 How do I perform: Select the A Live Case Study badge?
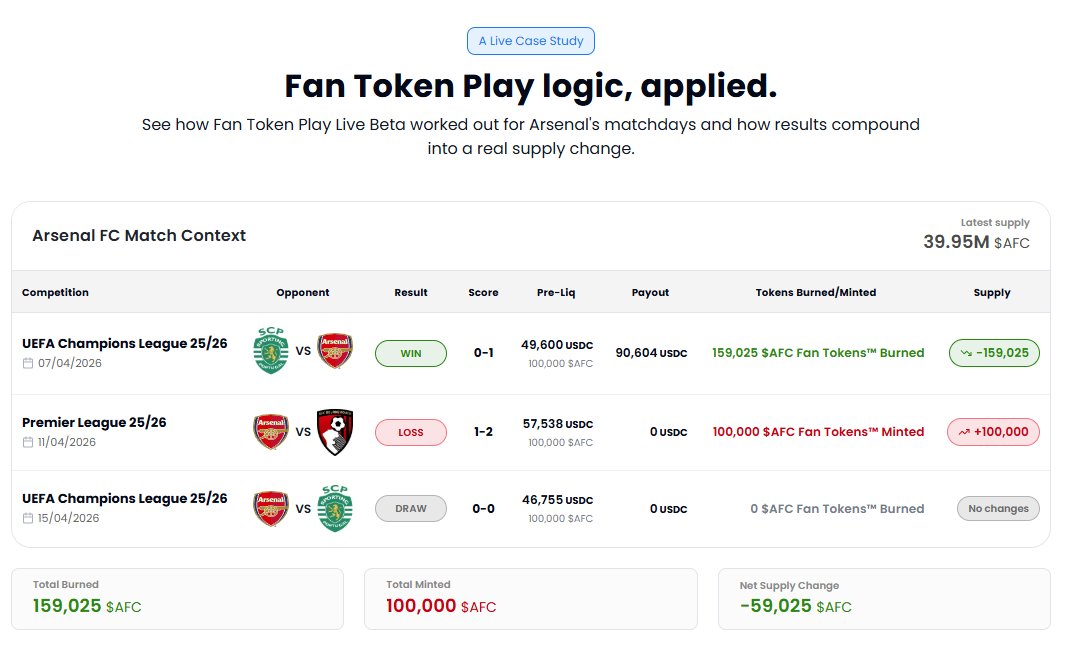tap(530, 41)
